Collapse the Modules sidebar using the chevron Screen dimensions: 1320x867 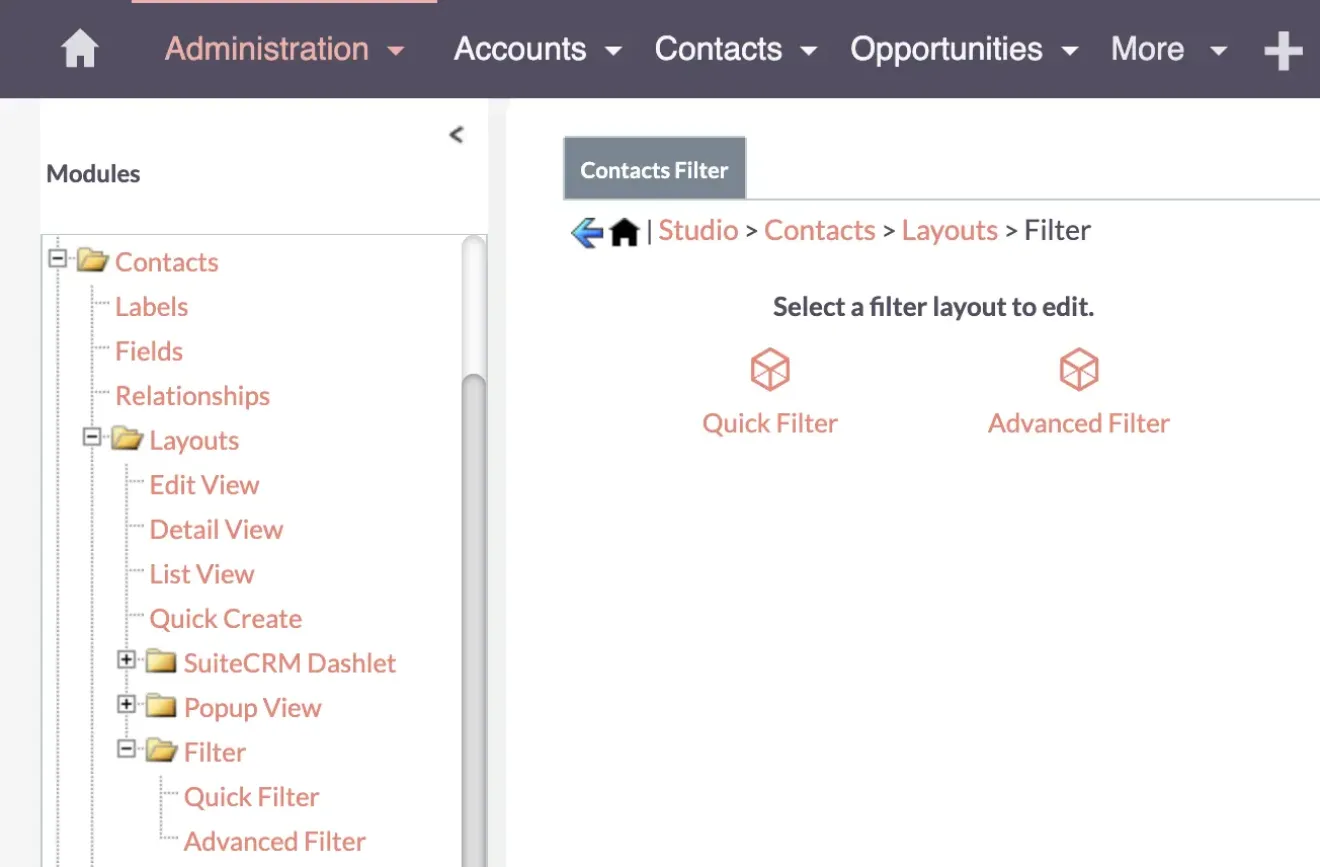tap(457, 134)
